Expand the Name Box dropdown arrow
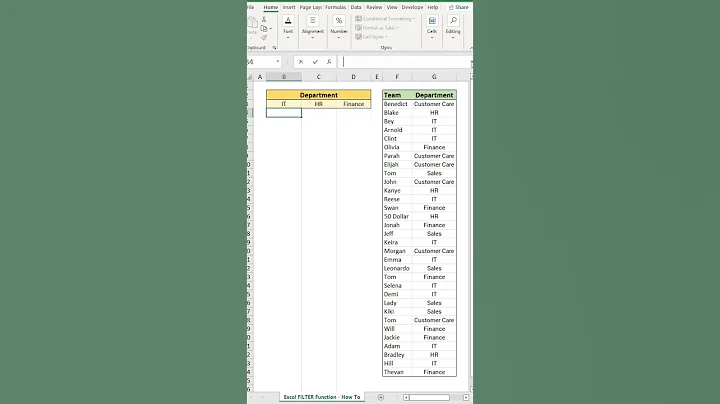Image resolution: width=720 pixels, height=404 pixels. pos(278,62)
